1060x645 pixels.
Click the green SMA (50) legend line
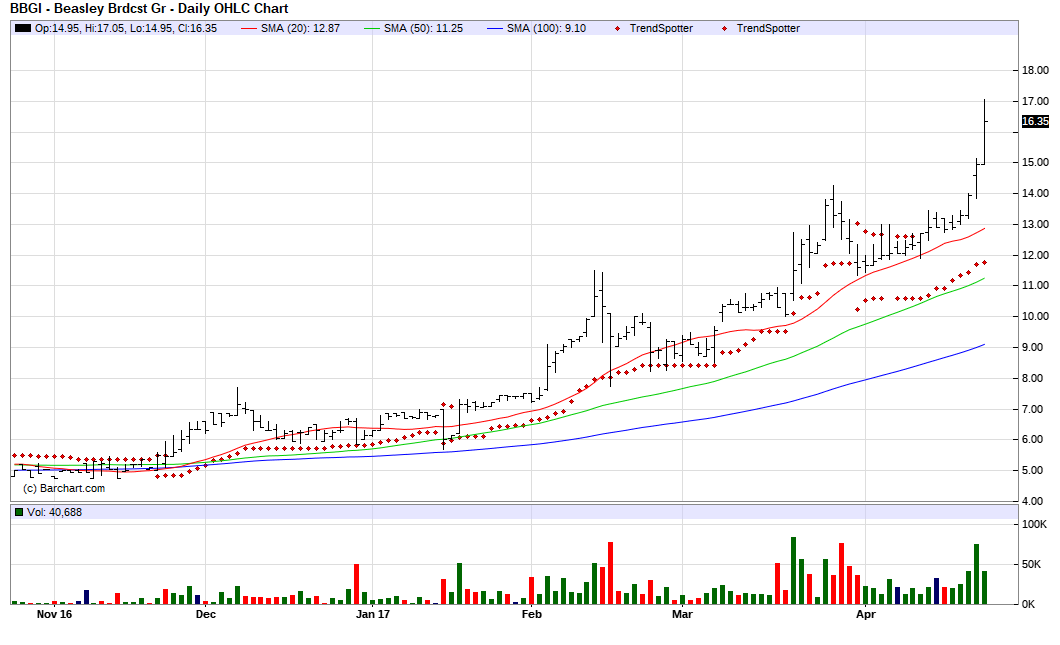tap(372, 28)
